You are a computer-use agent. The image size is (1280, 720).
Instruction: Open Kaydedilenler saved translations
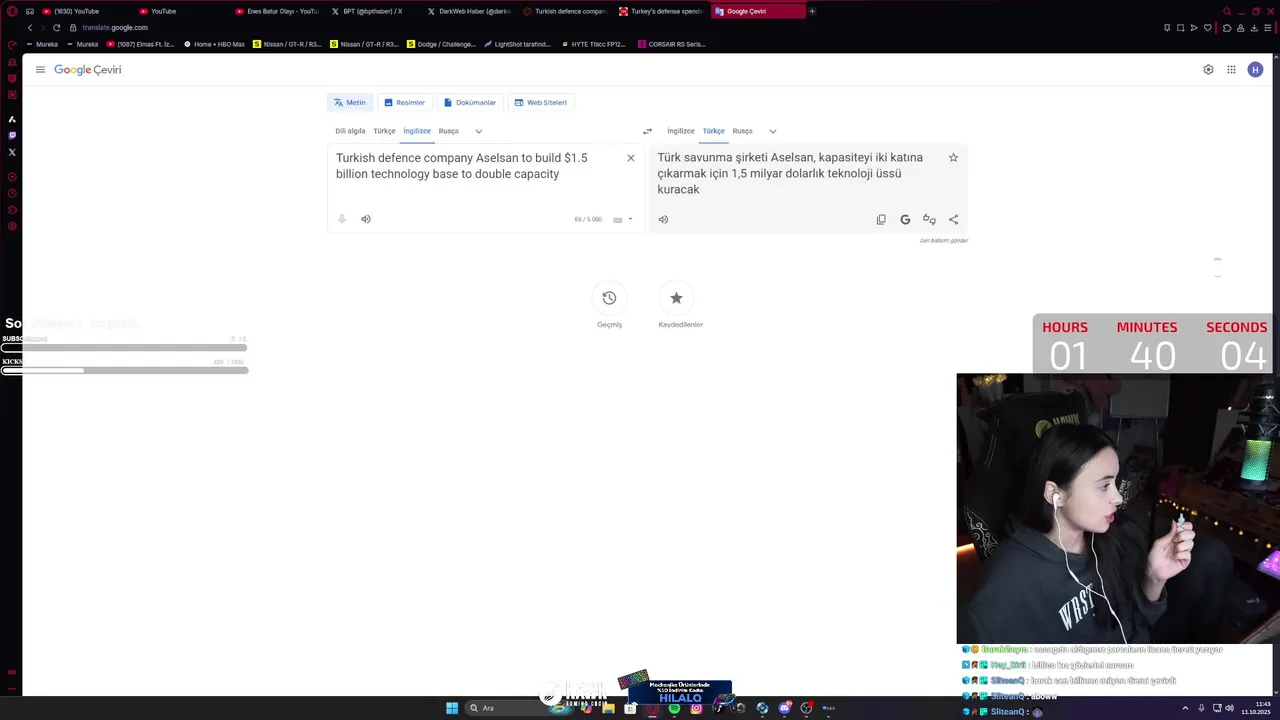[x=676, y=298]
